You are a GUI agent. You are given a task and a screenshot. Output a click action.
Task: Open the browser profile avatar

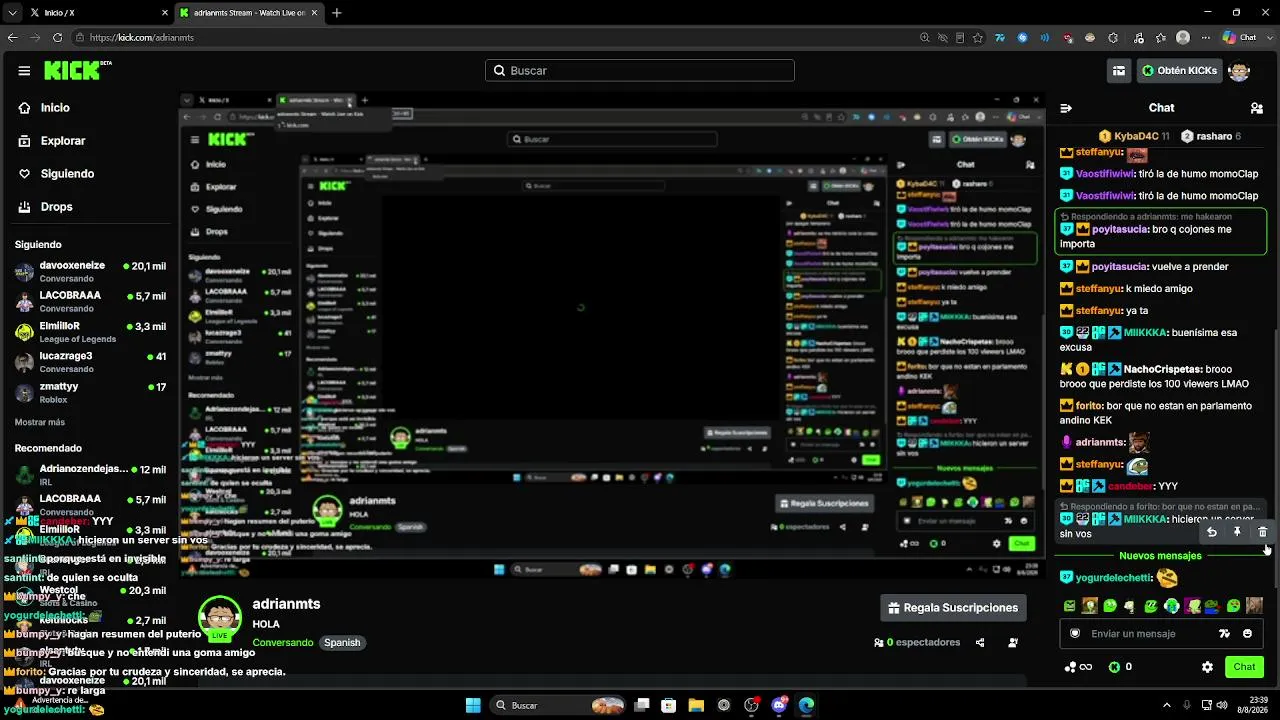(1183, 38)
